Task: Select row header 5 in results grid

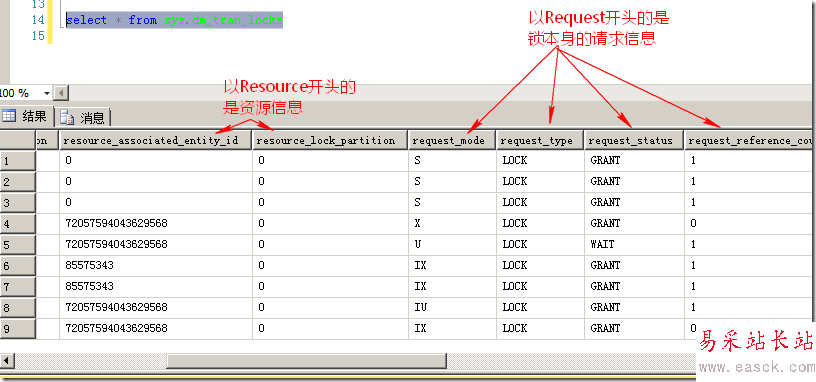Action: [18, 245]
